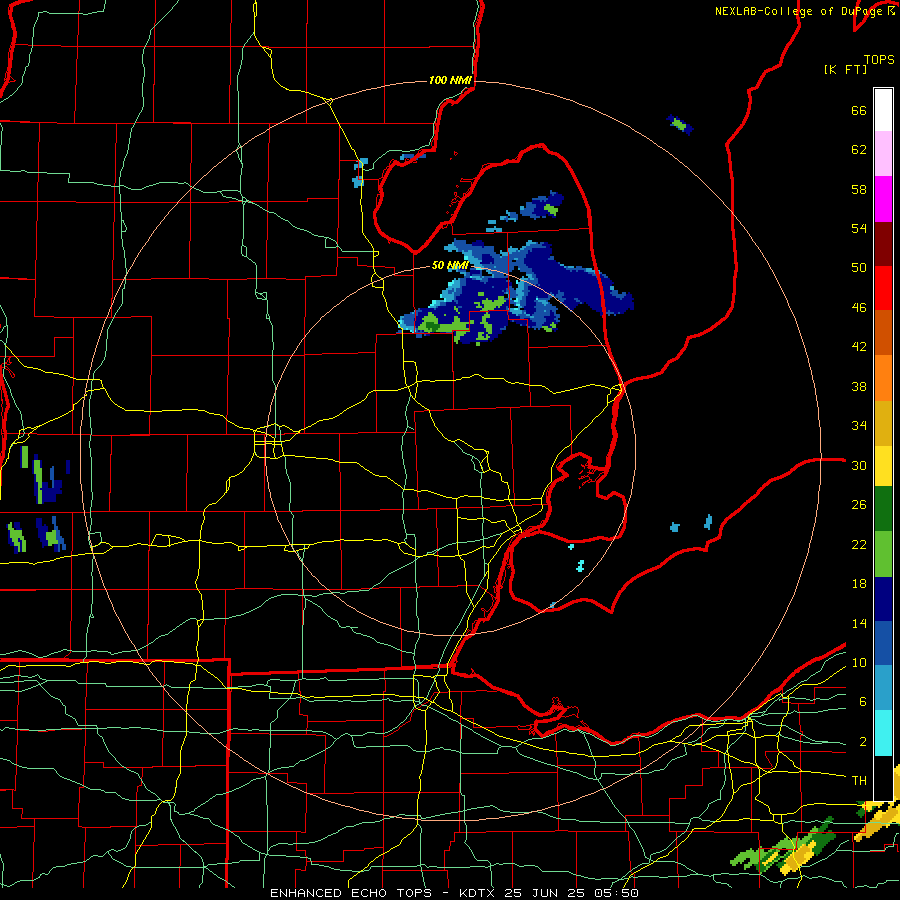Image resolution: width=900 pixels, height=900 pixels.
Task: Click the 66 legend value
Action: (859, 111)
